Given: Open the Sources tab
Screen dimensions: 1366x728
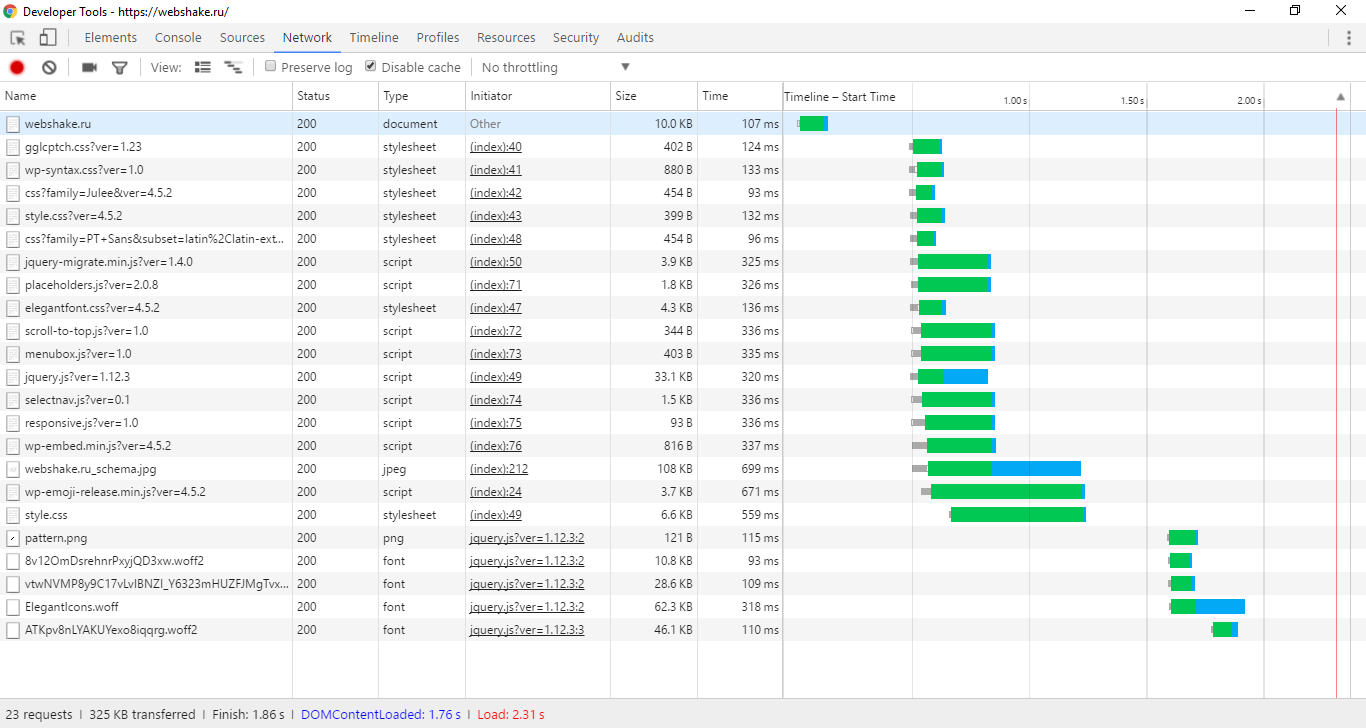Looking at the screenshot, I should pyautogui.click(x=243, y=38).
